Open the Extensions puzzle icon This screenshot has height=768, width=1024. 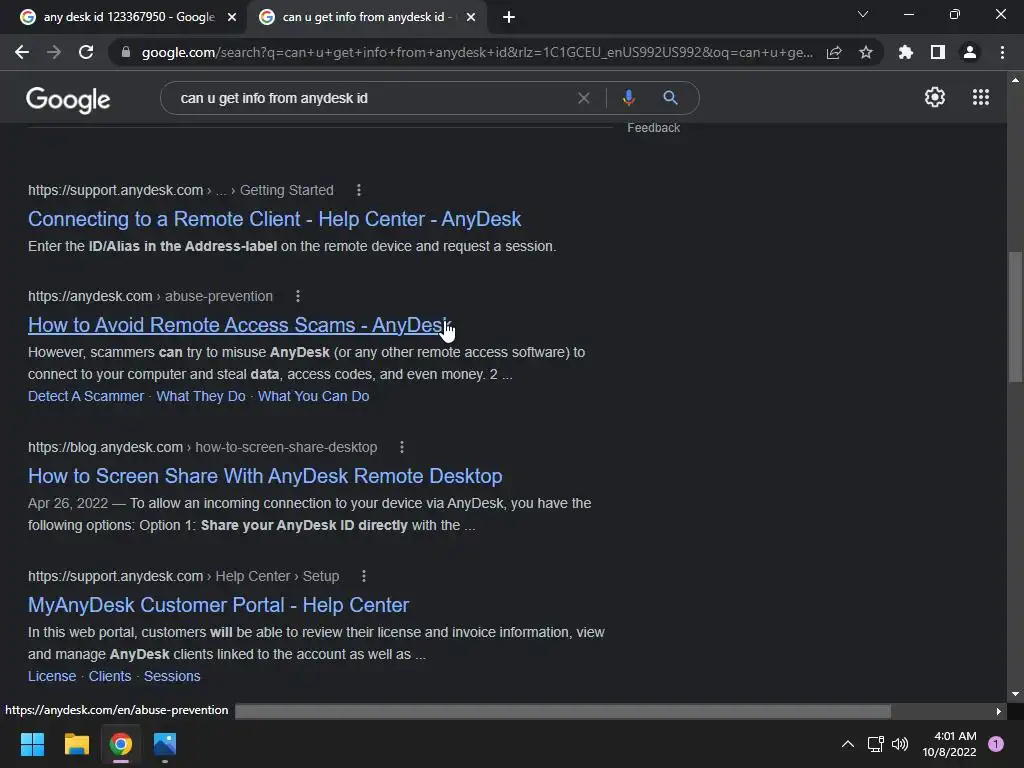coord(906,52)
